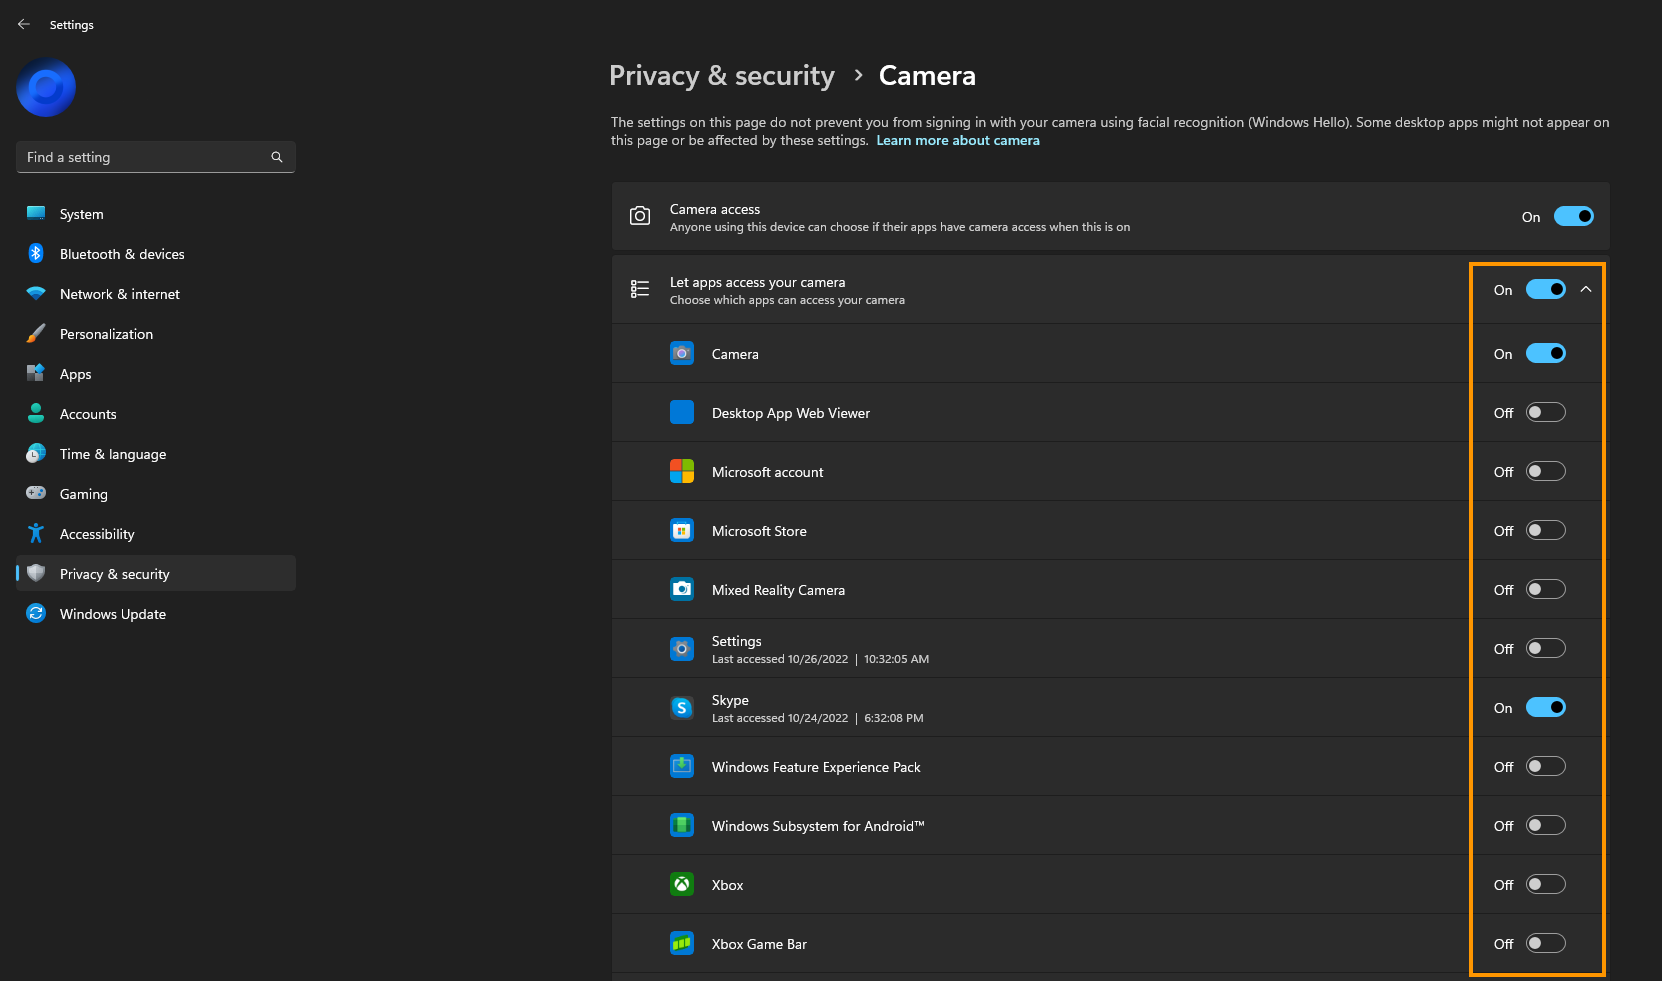The image size is (1662, 981).
Task: Click the Bluetooth icon in the sidebar
Action: click(x=36, y=253)
